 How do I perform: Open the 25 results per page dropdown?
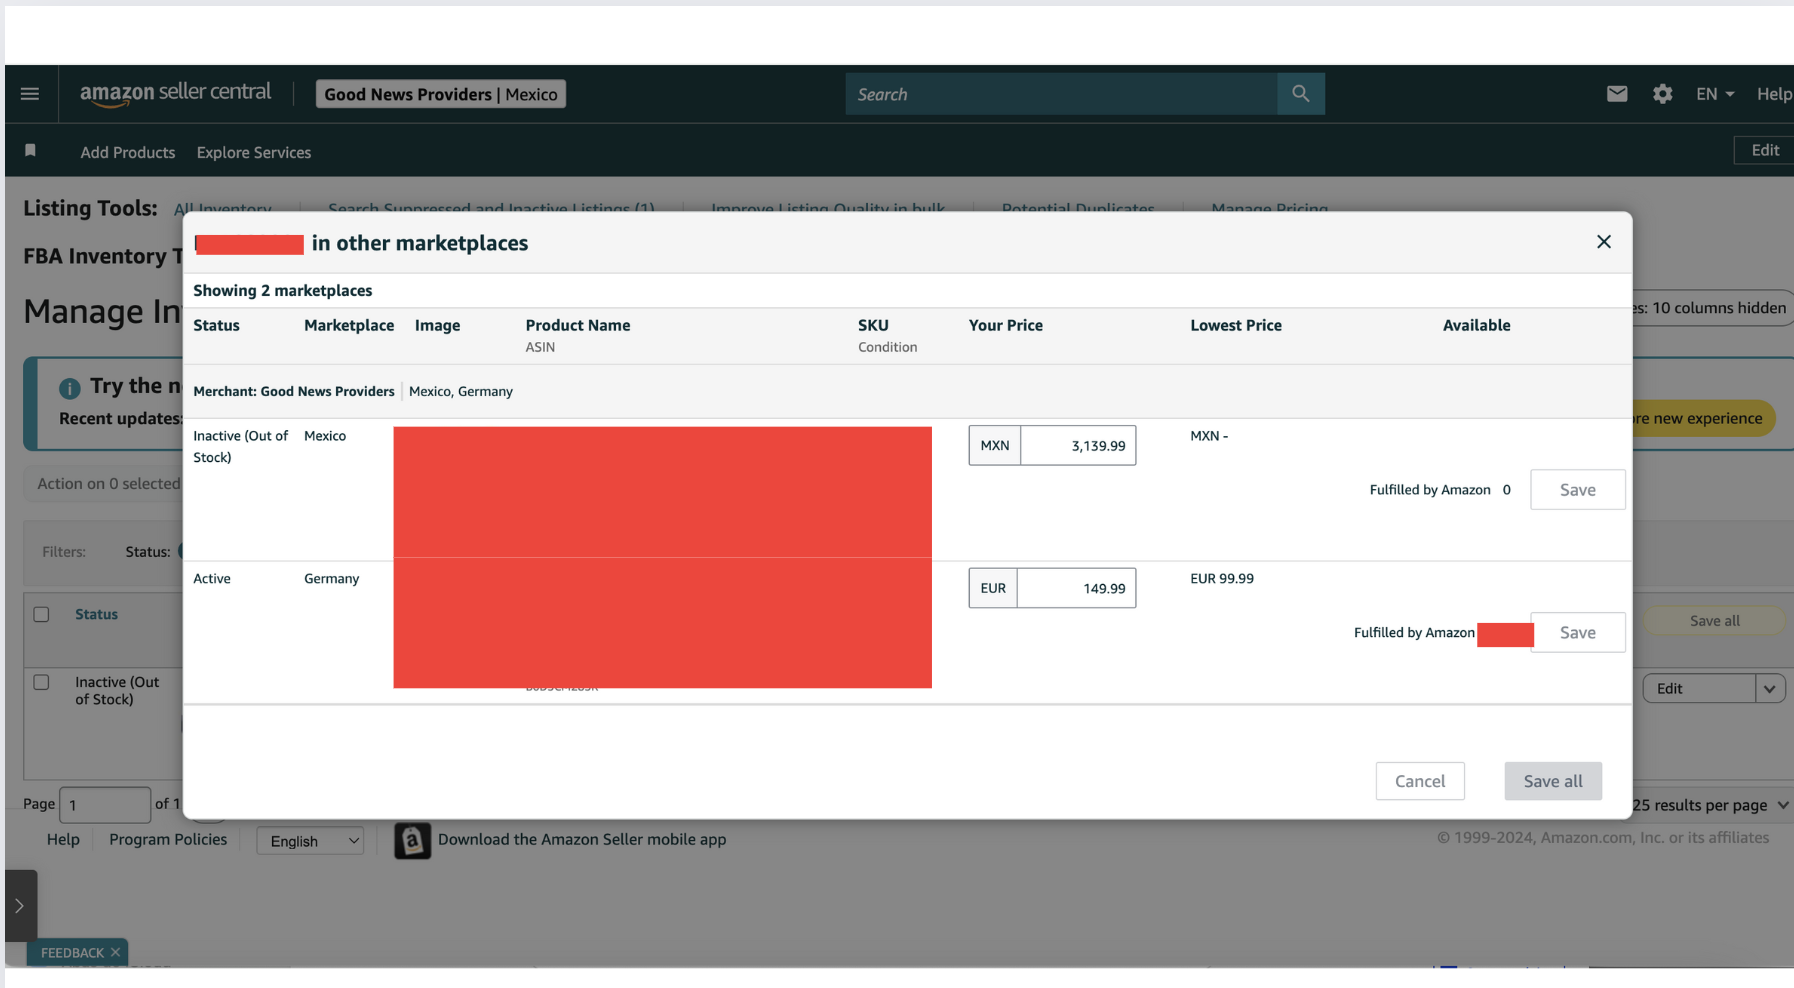(1710, 805)
